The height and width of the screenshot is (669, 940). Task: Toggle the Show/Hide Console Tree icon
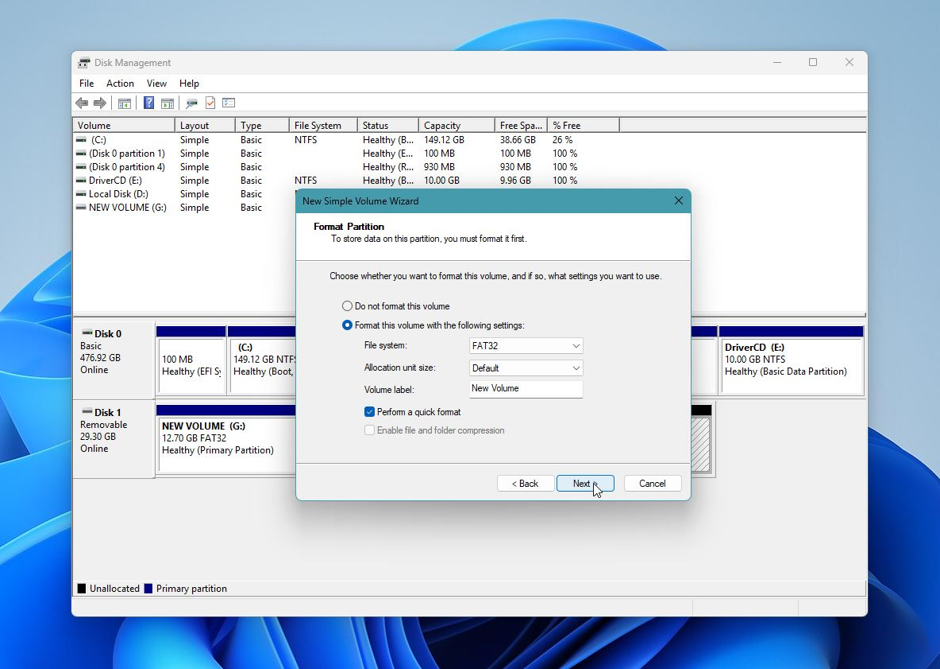(x=124, y=103)
